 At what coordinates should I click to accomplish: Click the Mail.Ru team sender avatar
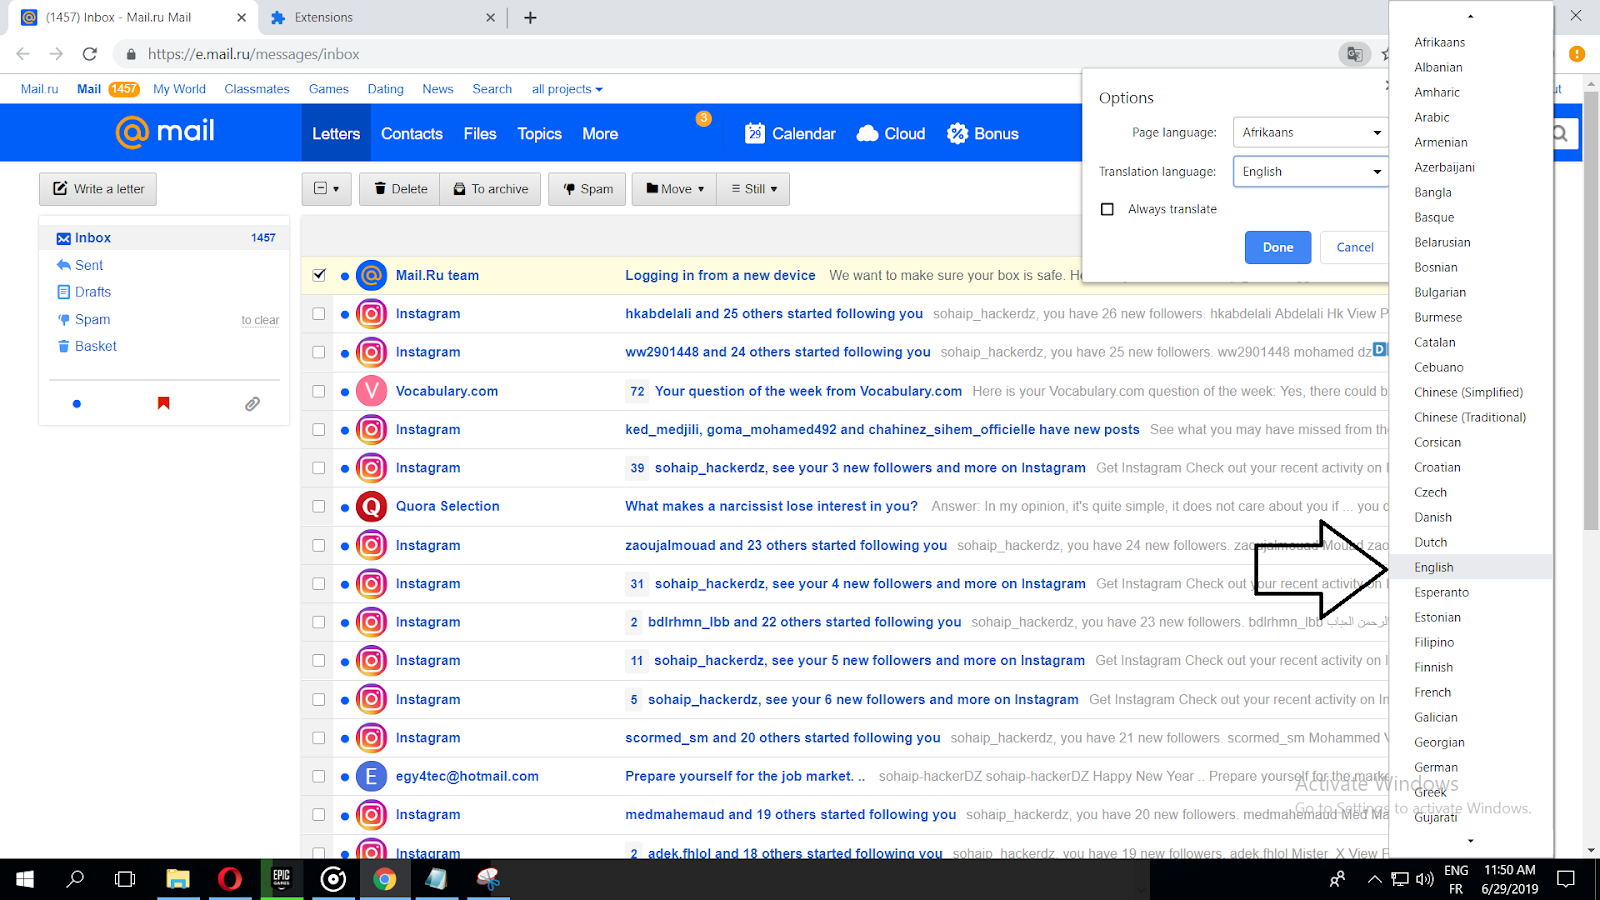point(371,275)
